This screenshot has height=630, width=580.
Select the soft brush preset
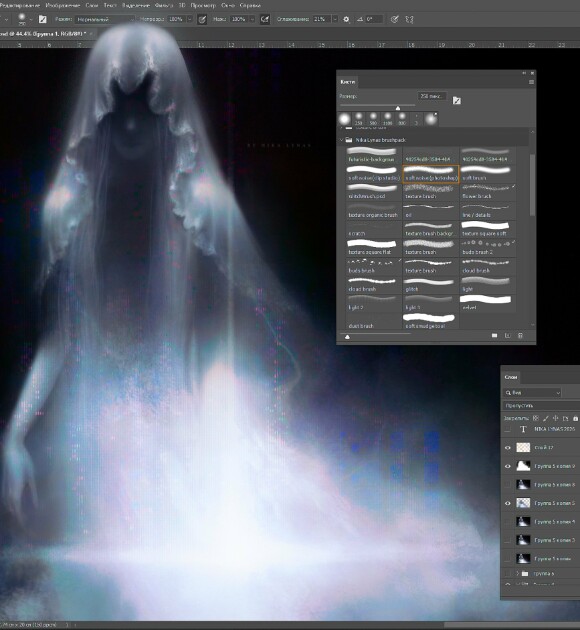point(487,174)
